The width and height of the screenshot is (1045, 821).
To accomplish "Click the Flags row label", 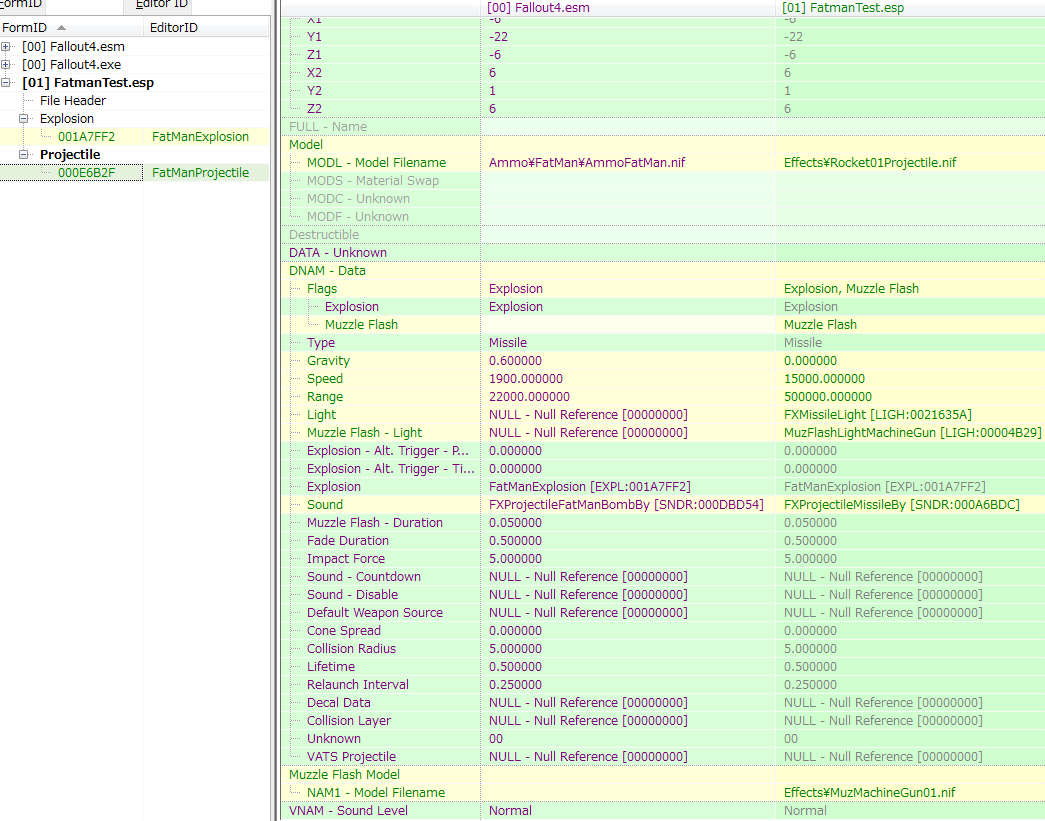I will coord(322,289).
